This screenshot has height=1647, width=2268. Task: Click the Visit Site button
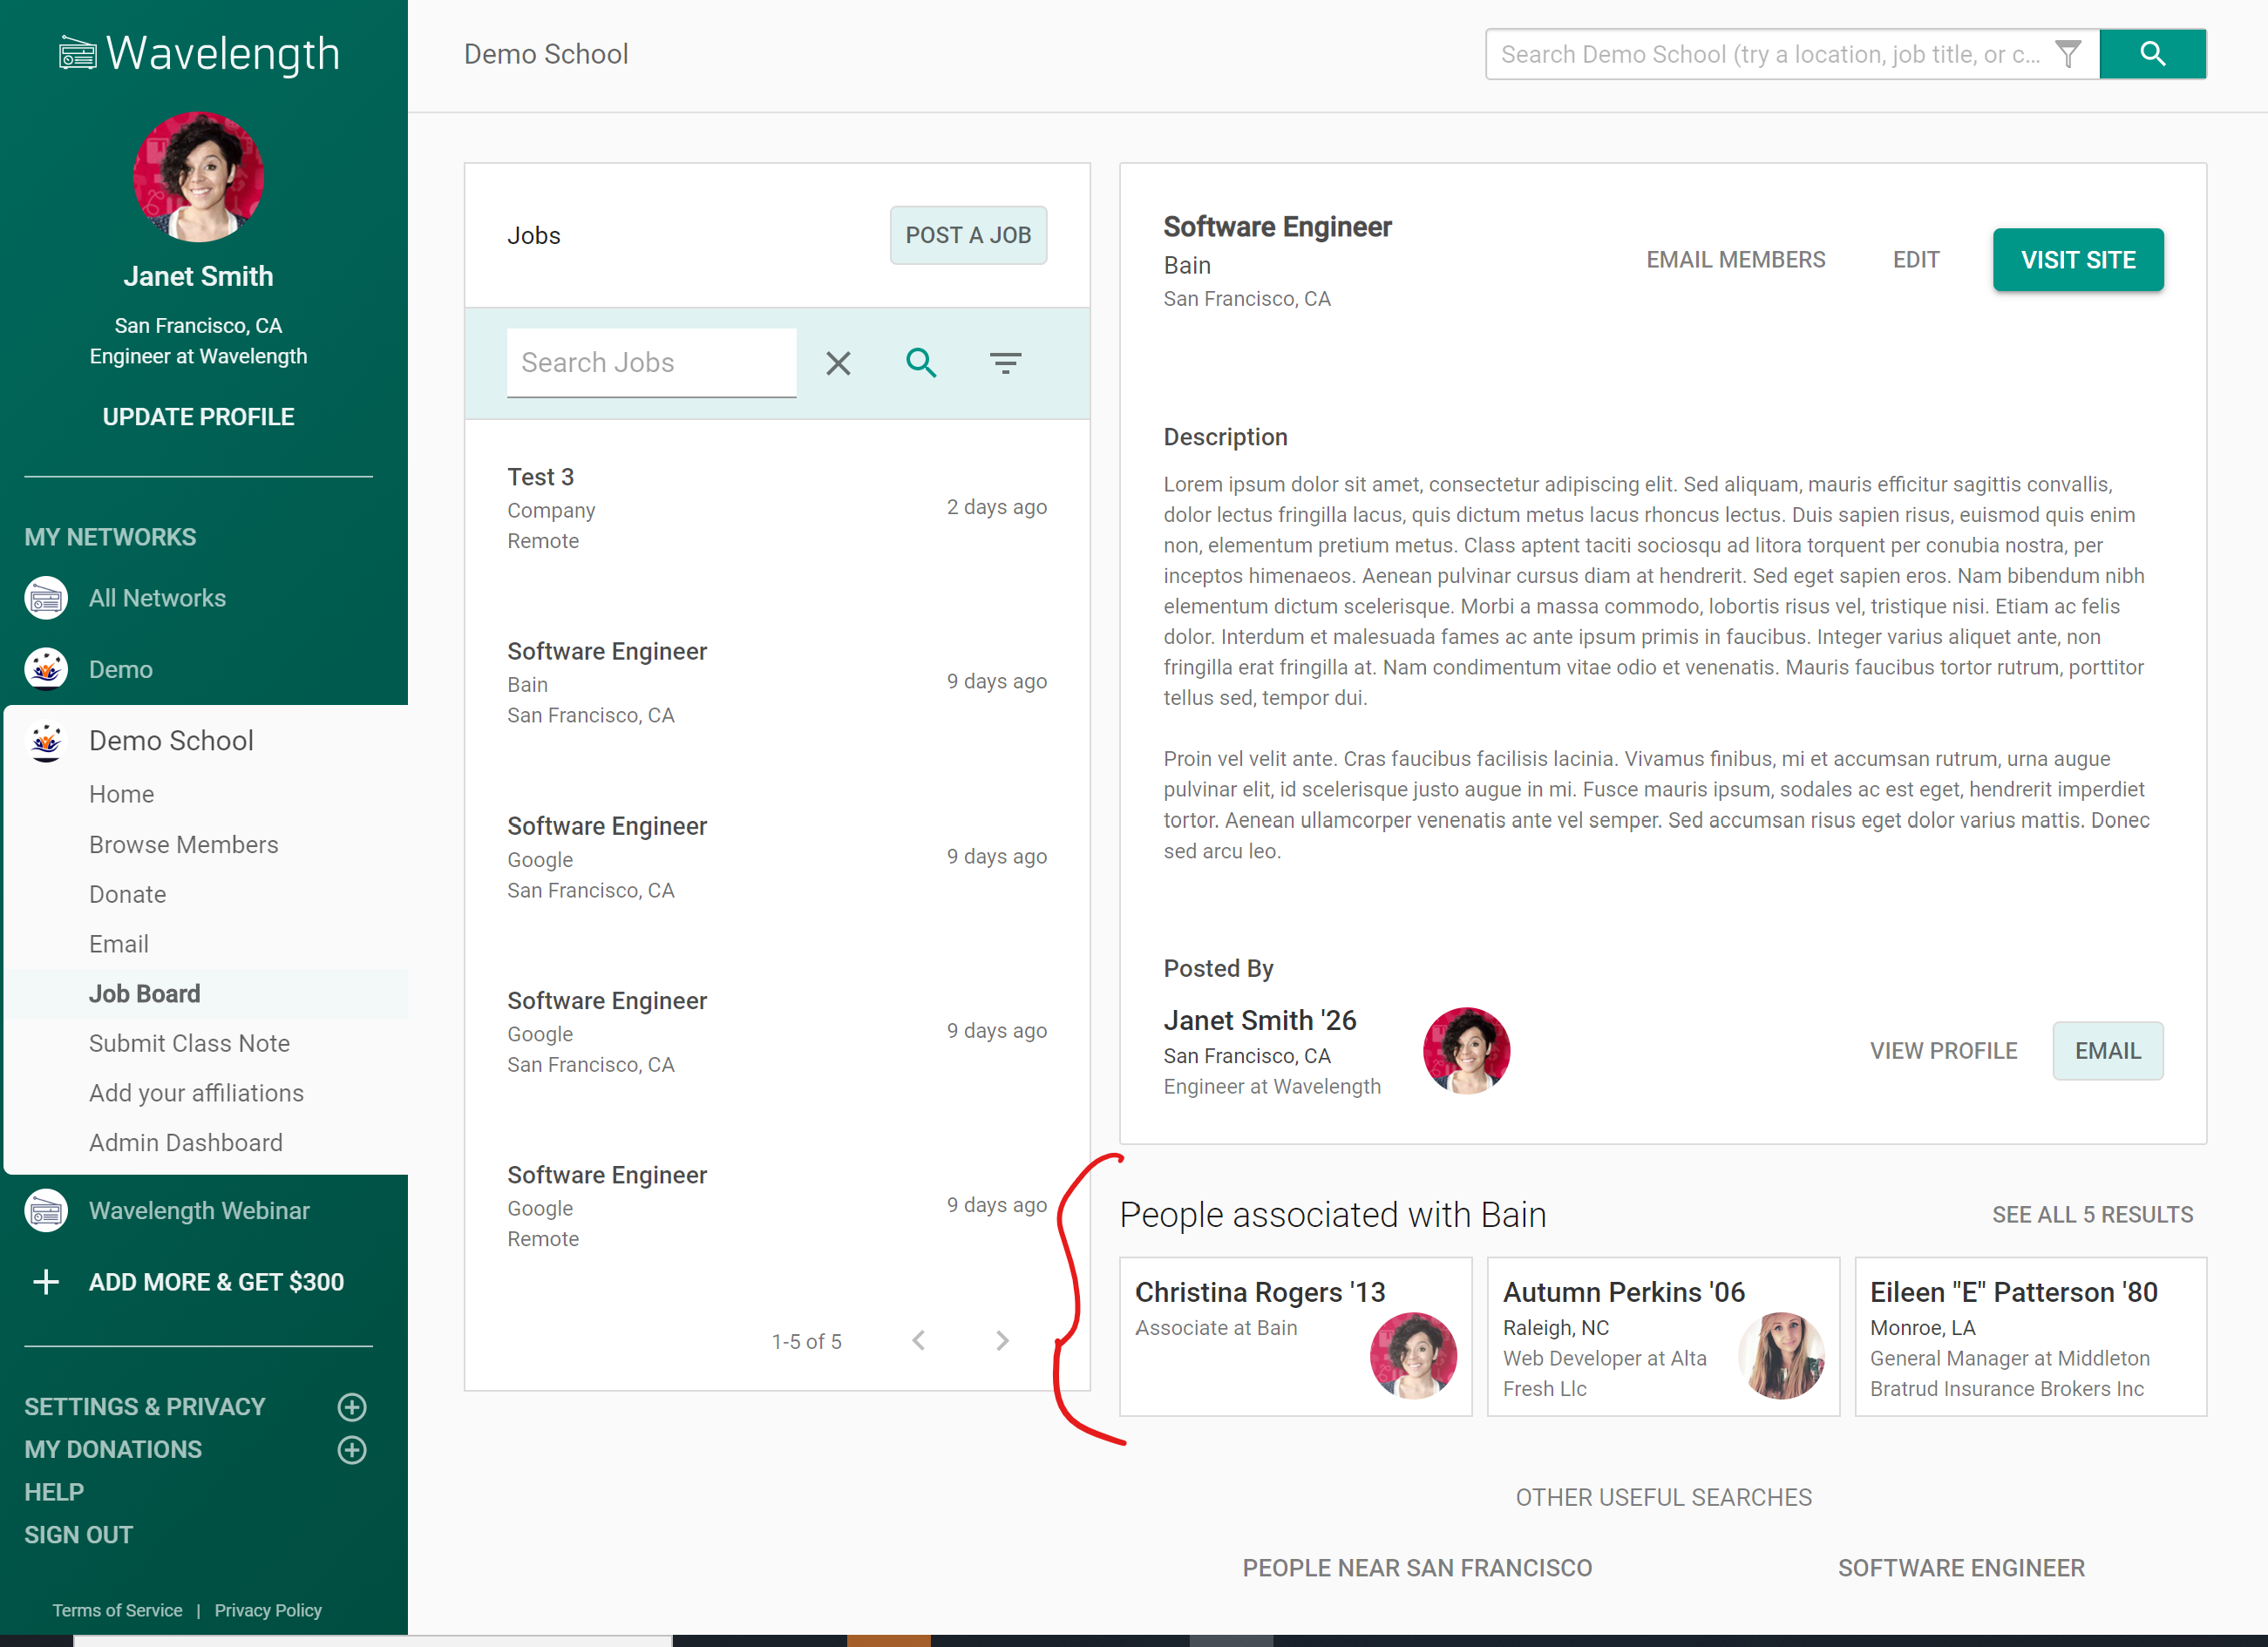(2077, 260)
